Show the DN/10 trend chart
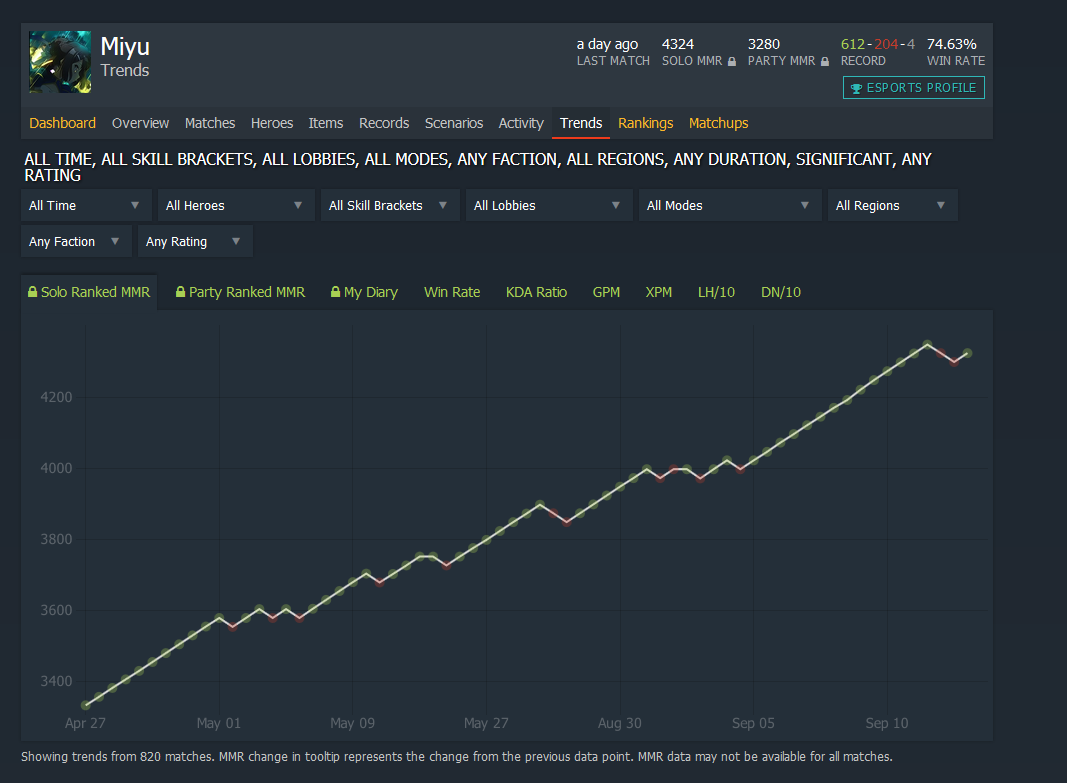The width and height of the screenshot is (1067, 783). tap(781, 293)
